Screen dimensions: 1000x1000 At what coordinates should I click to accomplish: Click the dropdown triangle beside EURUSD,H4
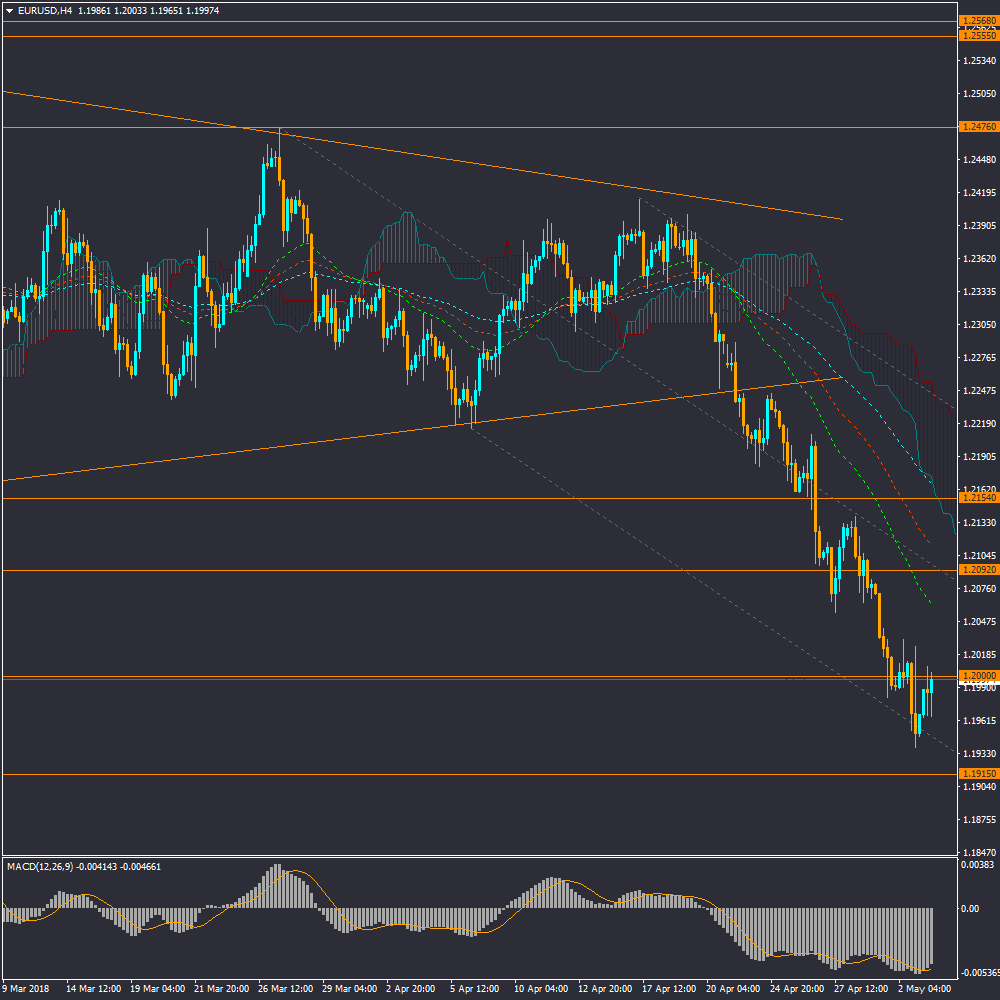coord(10,10)
